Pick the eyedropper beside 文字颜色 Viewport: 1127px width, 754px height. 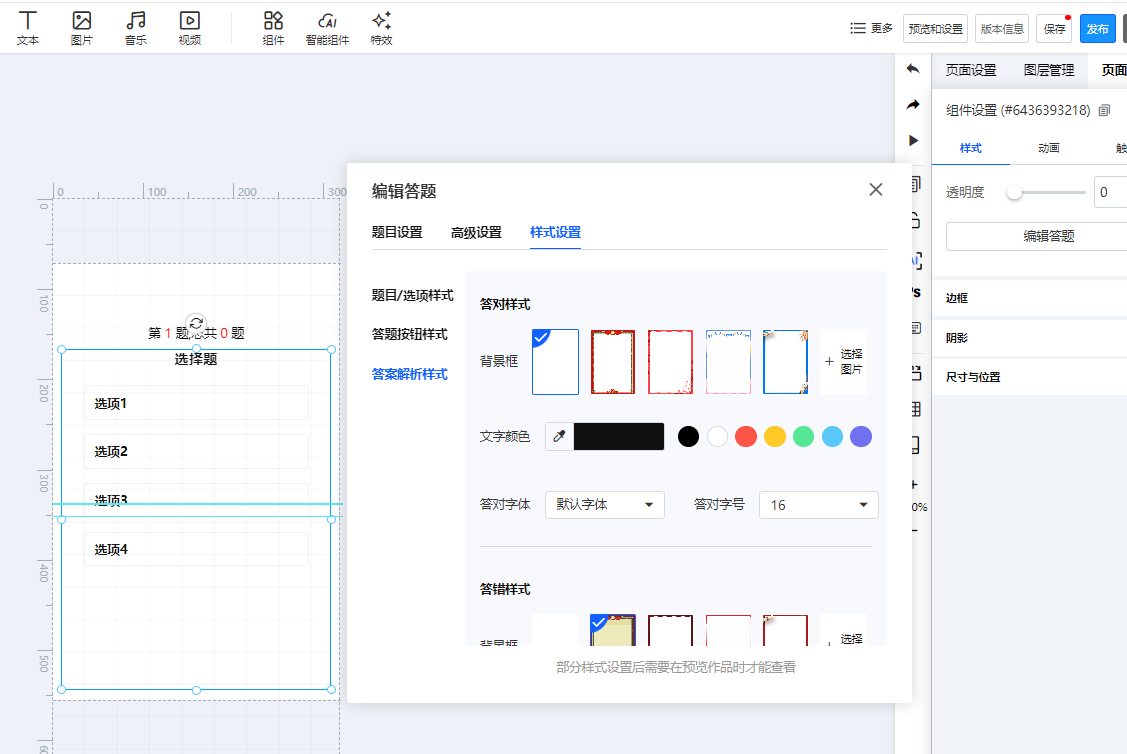(x=560, y=437)
